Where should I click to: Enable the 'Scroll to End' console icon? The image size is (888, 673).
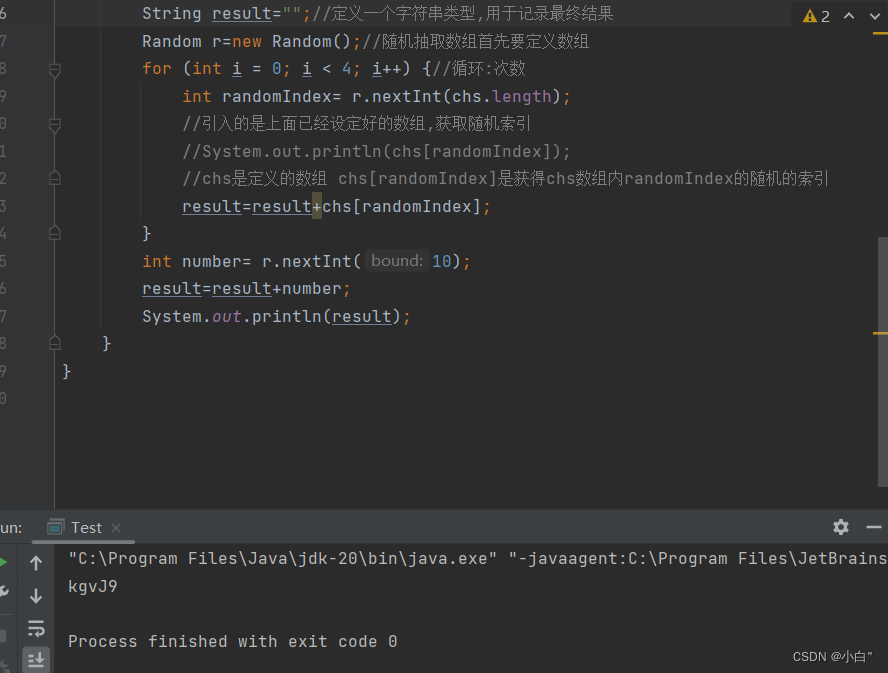click(36, 660)
